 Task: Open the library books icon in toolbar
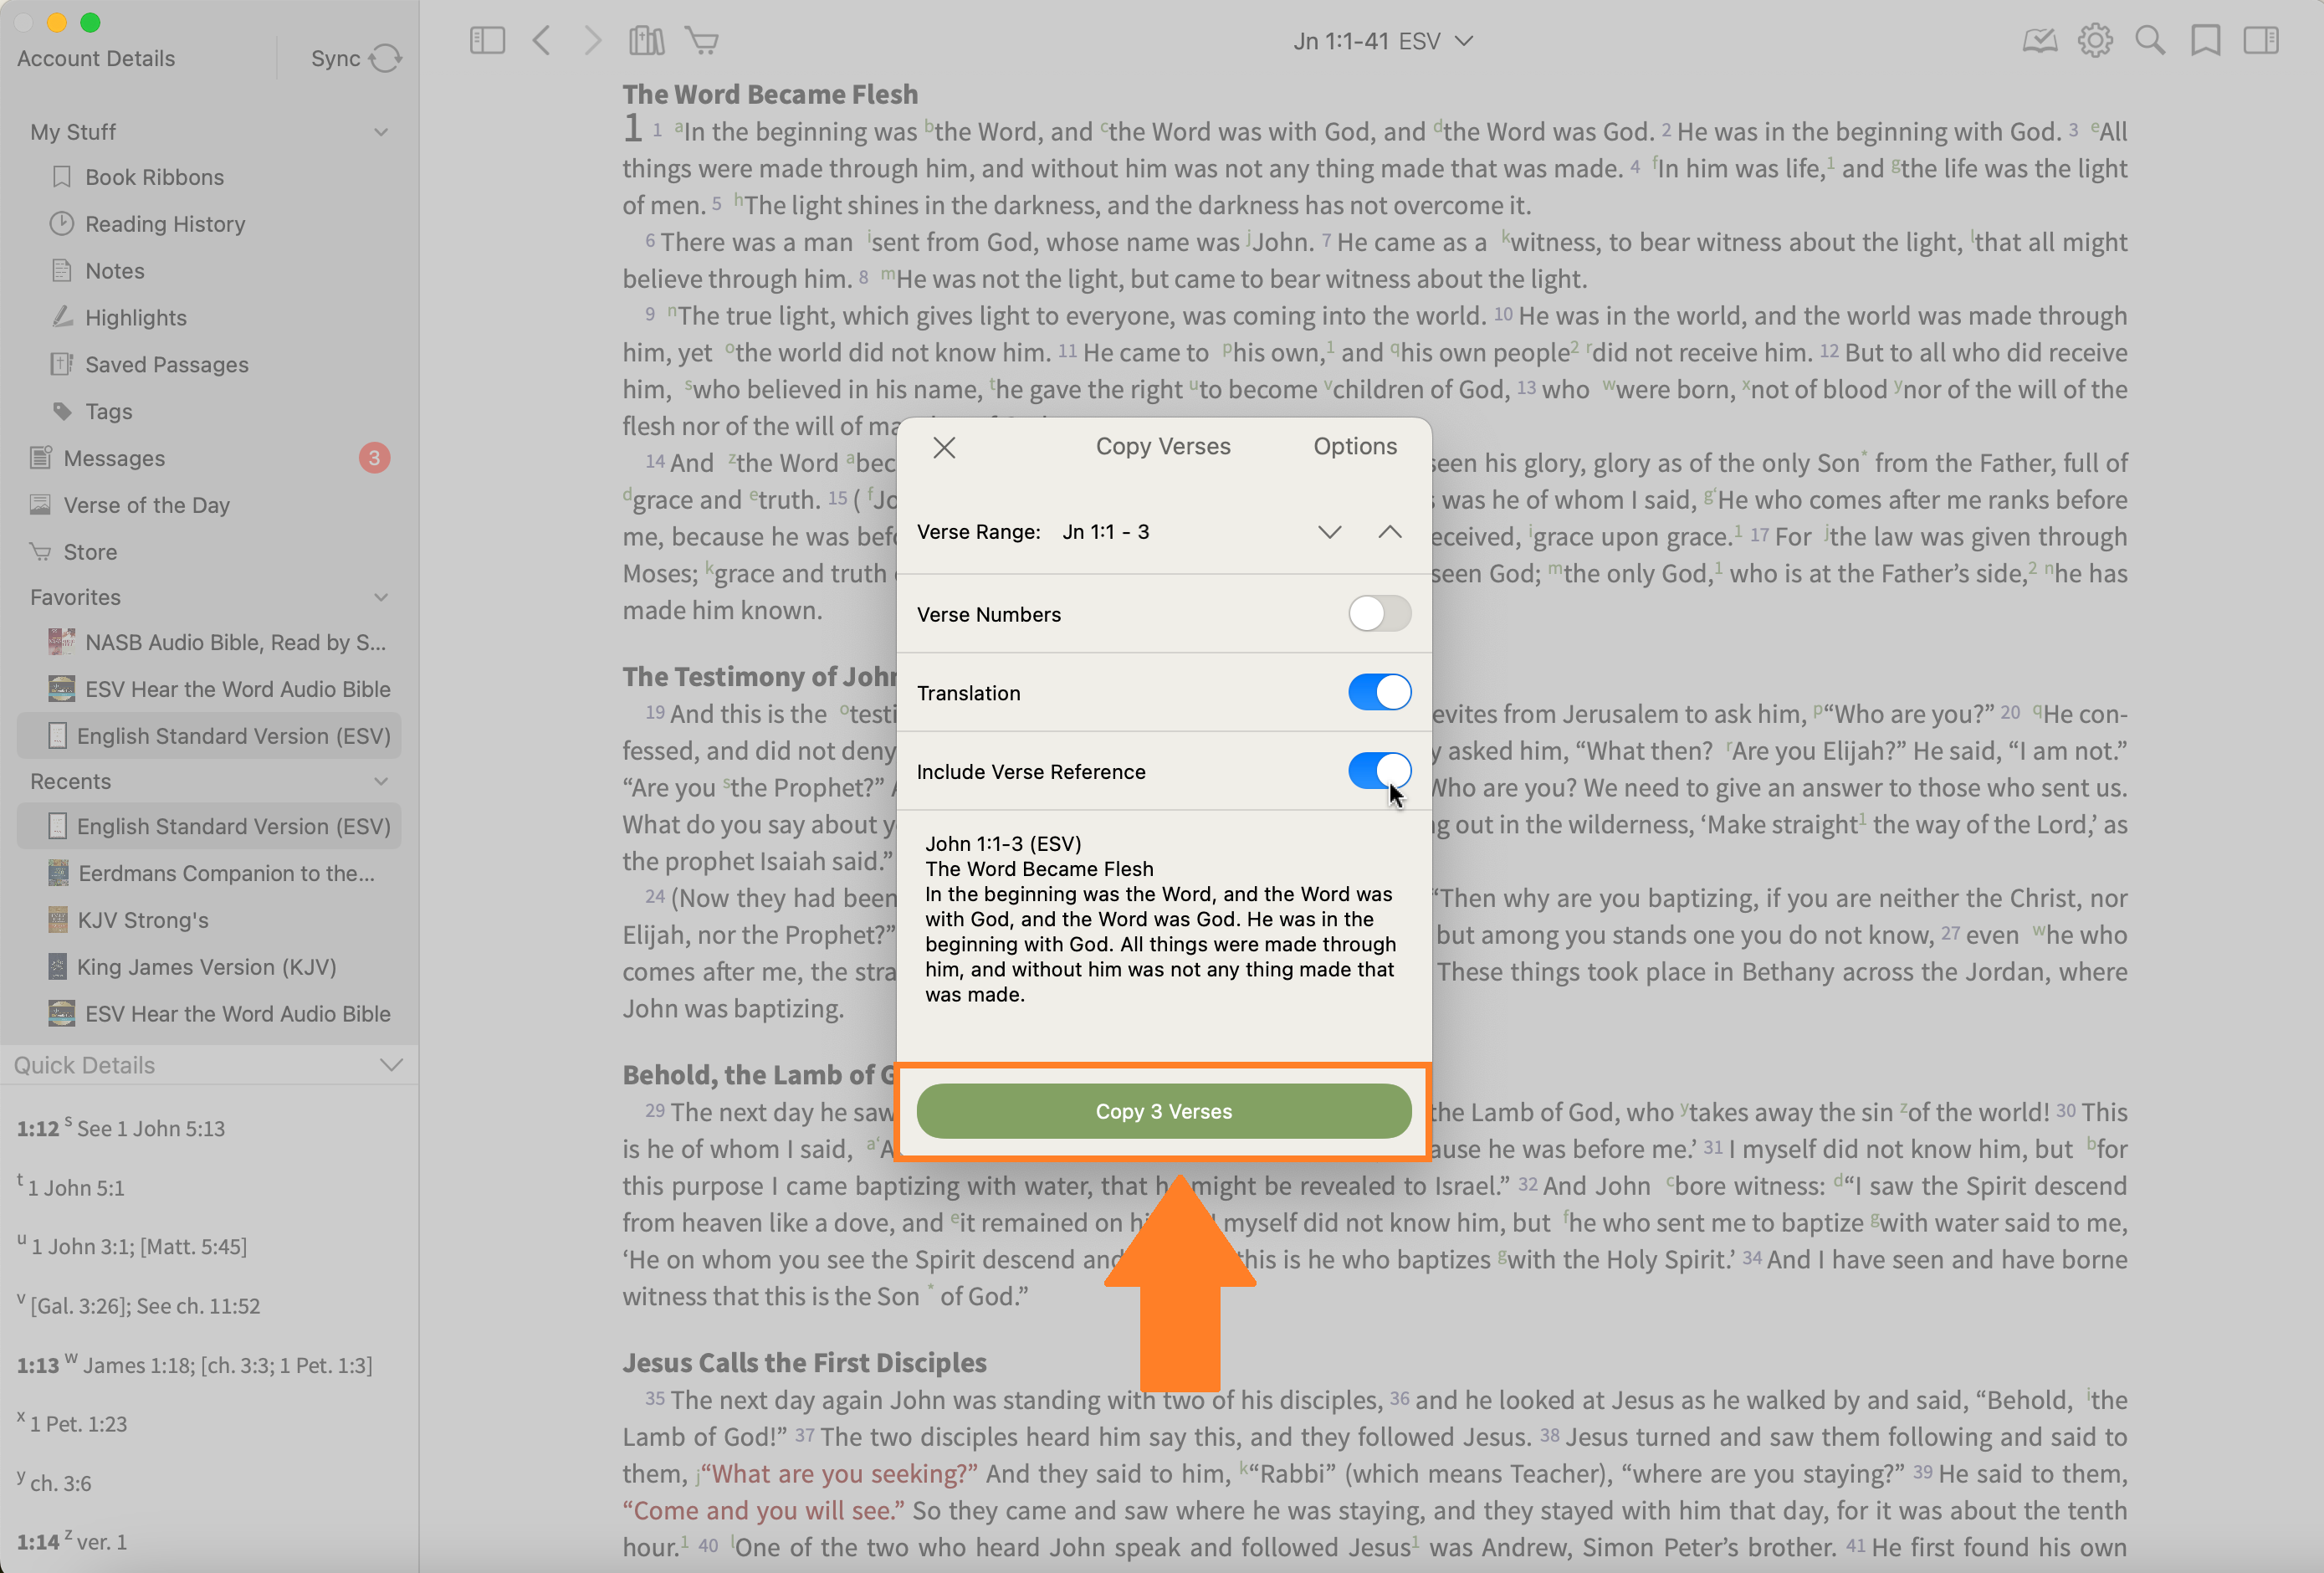point(646,41)
